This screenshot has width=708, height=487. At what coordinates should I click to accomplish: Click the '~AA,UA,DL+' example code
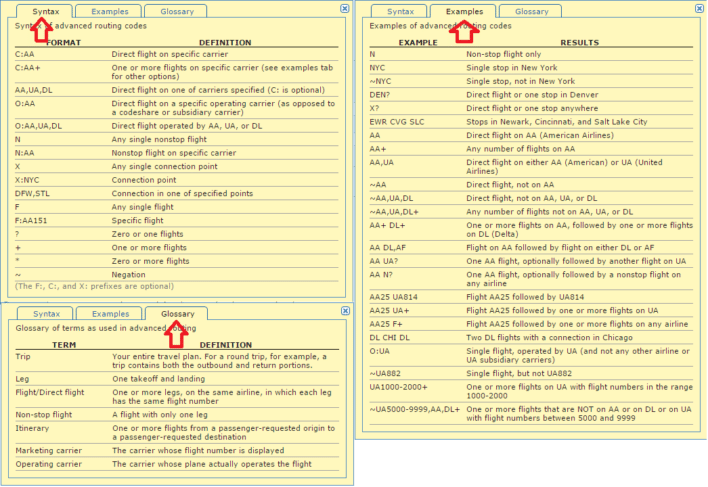394,212
